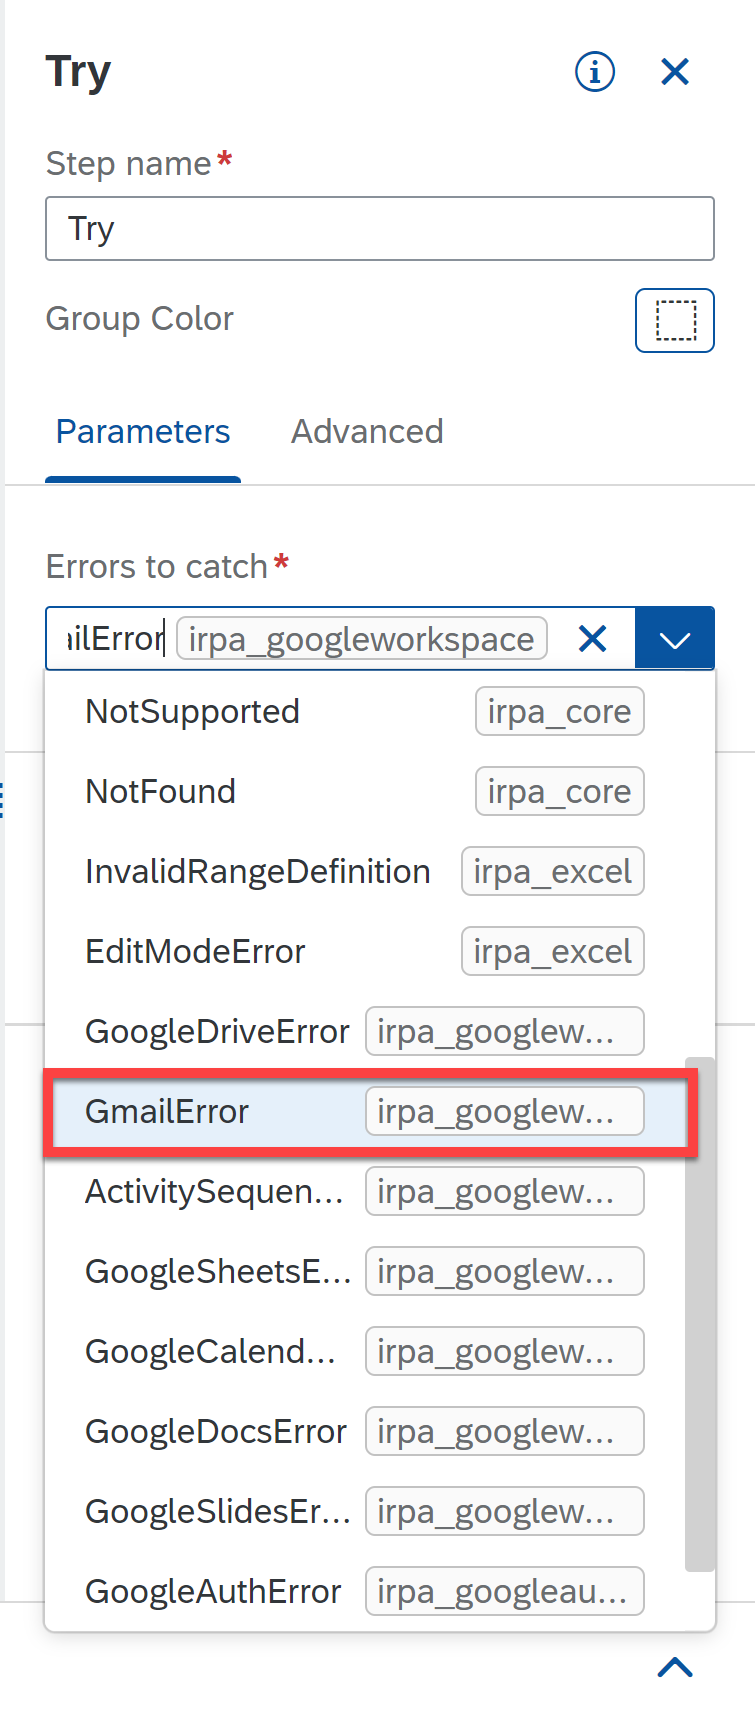Clear the Errors to catch field
Viewport: 755px width, 1720px height.
pos(593,638)
